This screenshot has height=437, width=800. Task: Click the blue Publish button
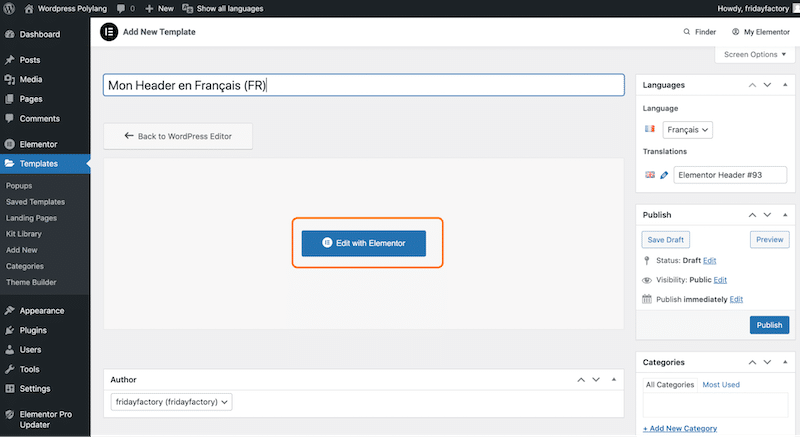769,325
